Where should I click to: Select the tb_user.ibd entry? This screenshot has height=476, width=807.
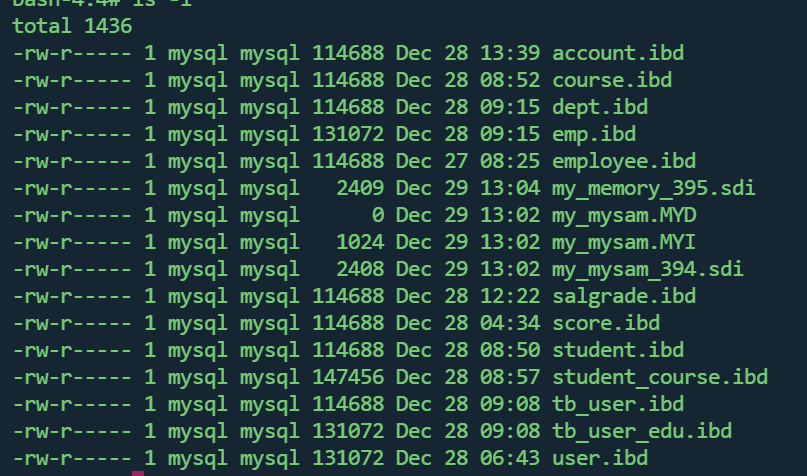pyautogui.click(x=618, y=404)
